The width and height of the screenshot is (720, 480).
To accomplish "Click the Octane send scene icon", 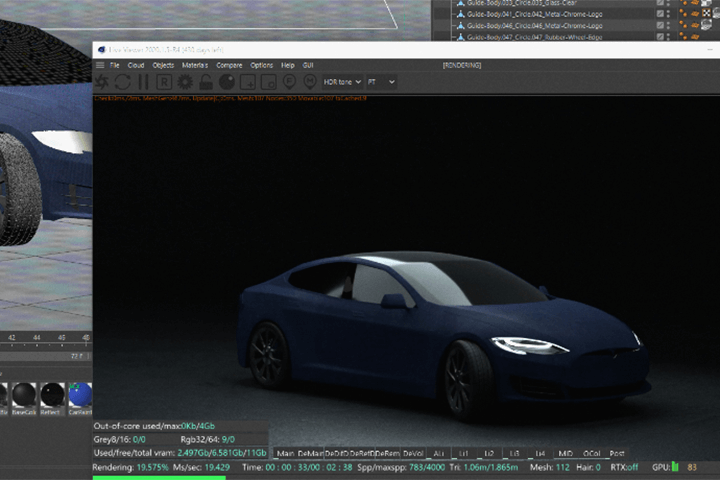I will tap(102, 81).
